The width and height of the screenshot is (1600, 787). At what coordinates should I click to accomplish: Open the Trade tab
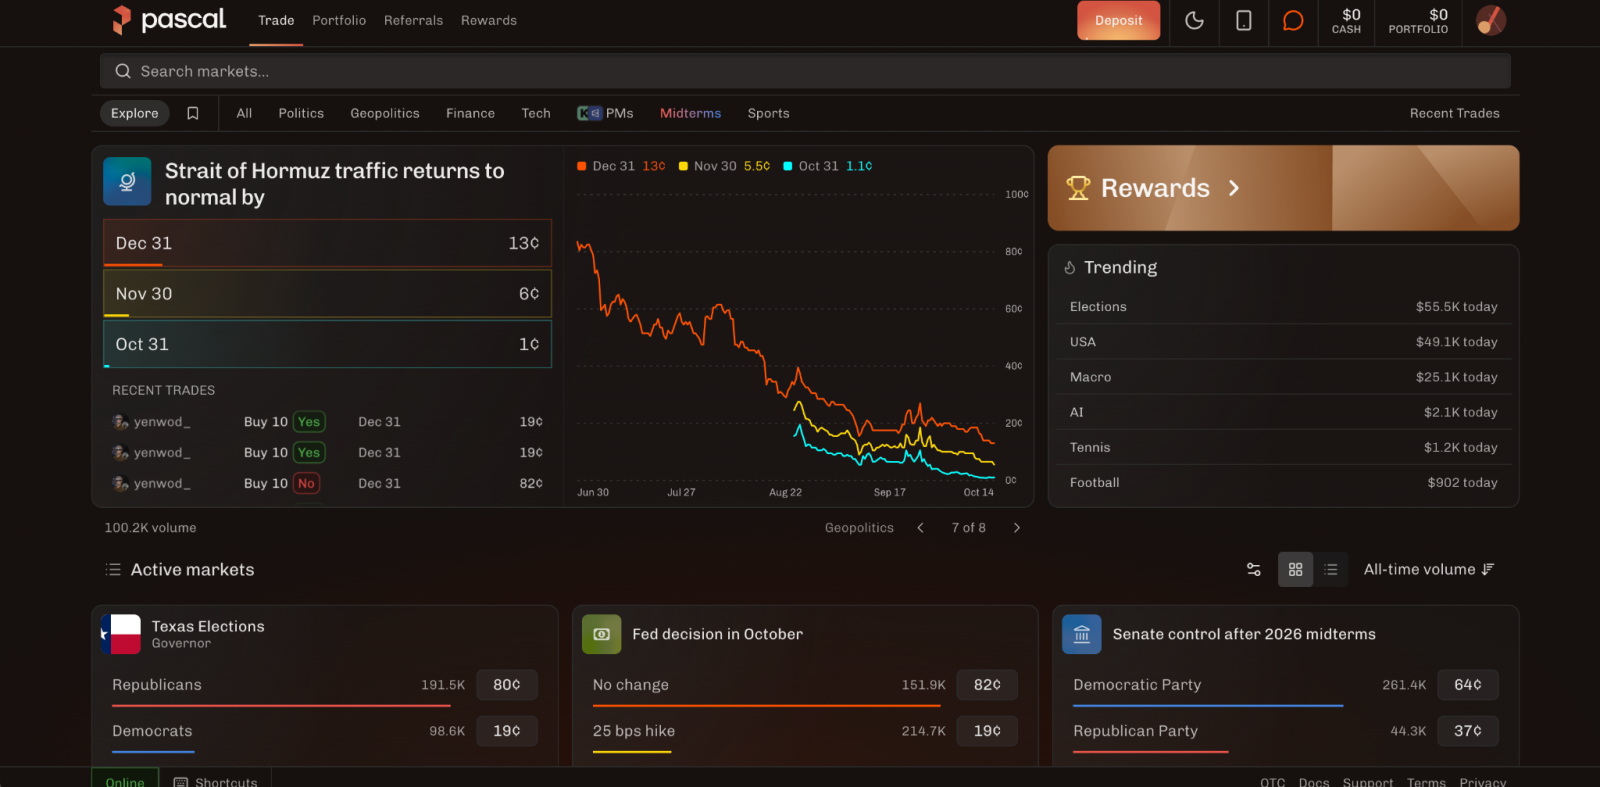coord(276,20)
